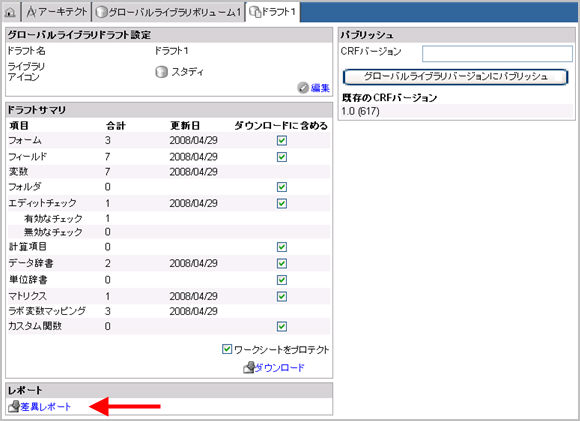Click the ダウンロード link

click(280, 367)
